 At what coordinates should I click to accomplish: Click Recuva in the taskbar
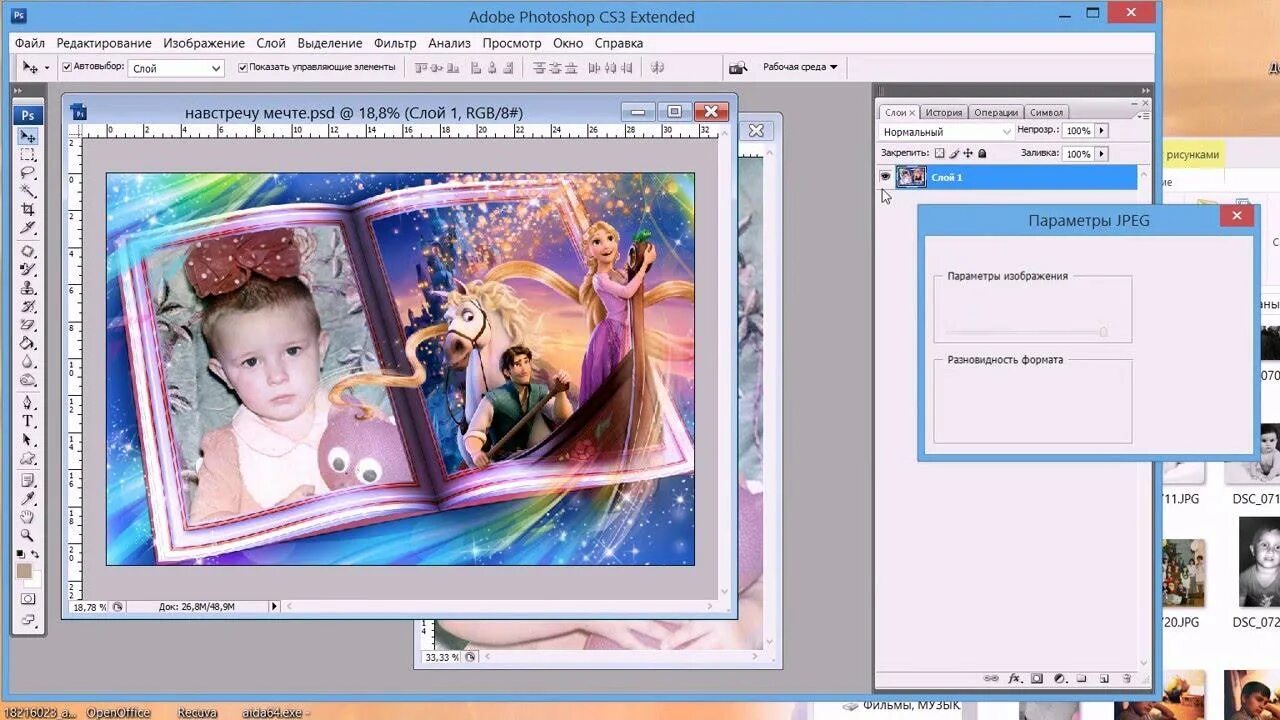[198, 713]
